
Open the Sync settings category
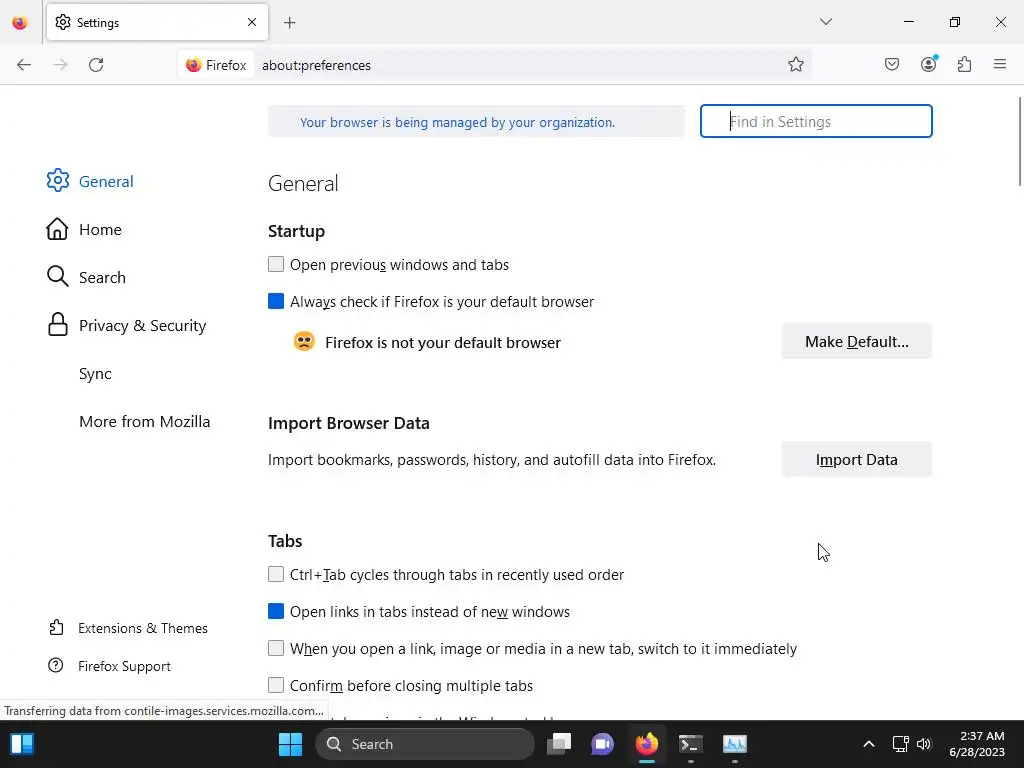[x=95, y=374]
